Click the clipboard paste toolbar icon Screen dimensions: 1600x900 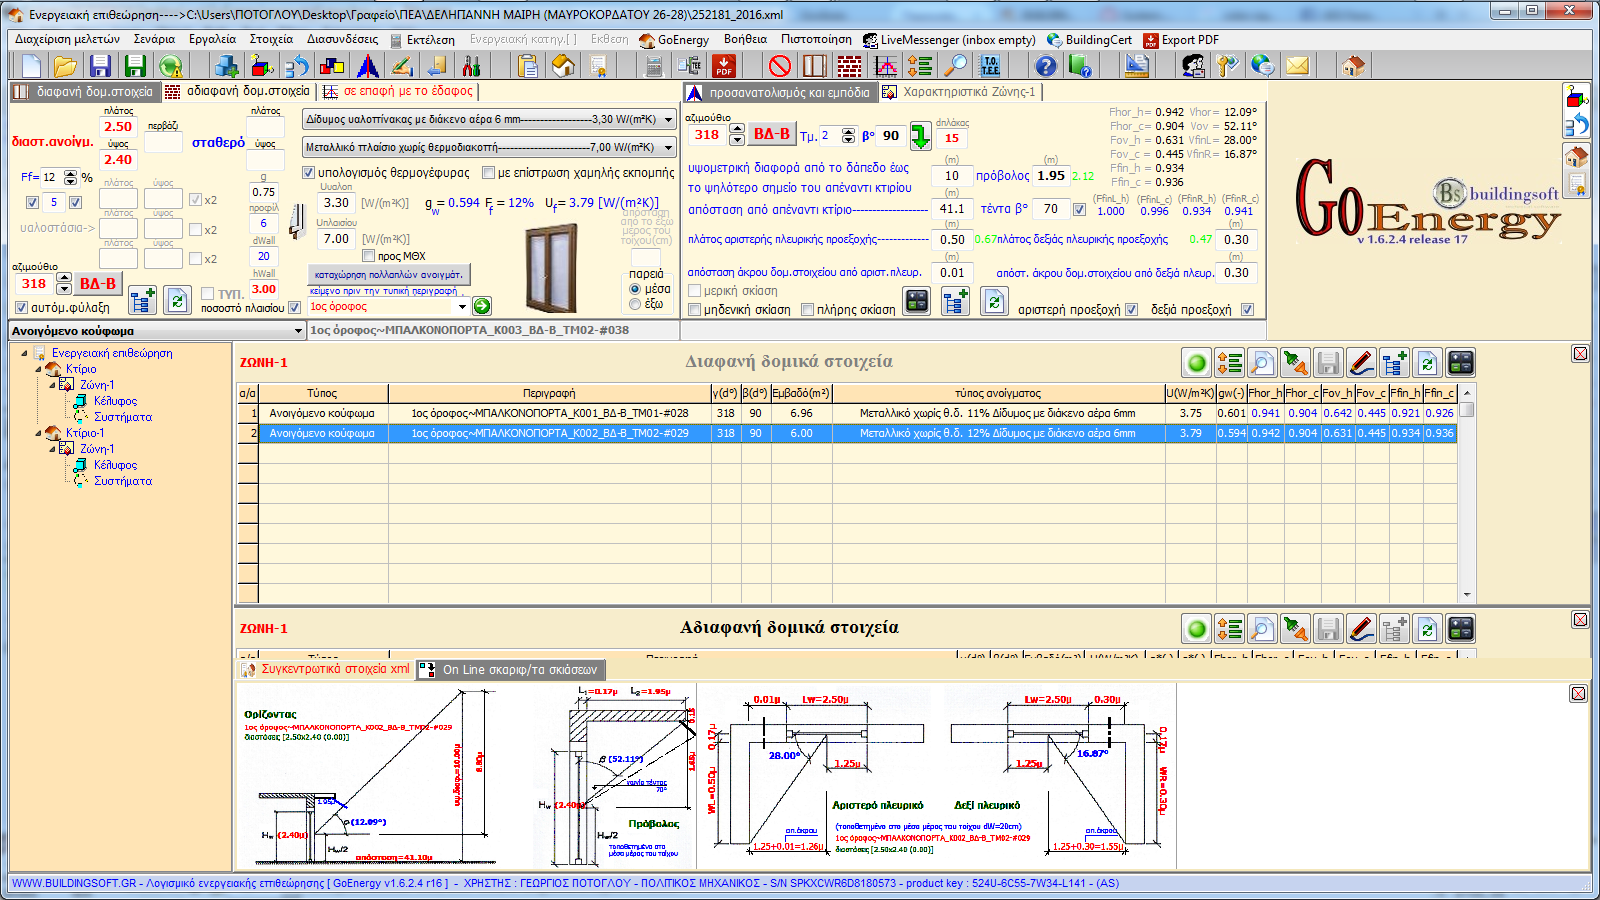tap(528, 66)
